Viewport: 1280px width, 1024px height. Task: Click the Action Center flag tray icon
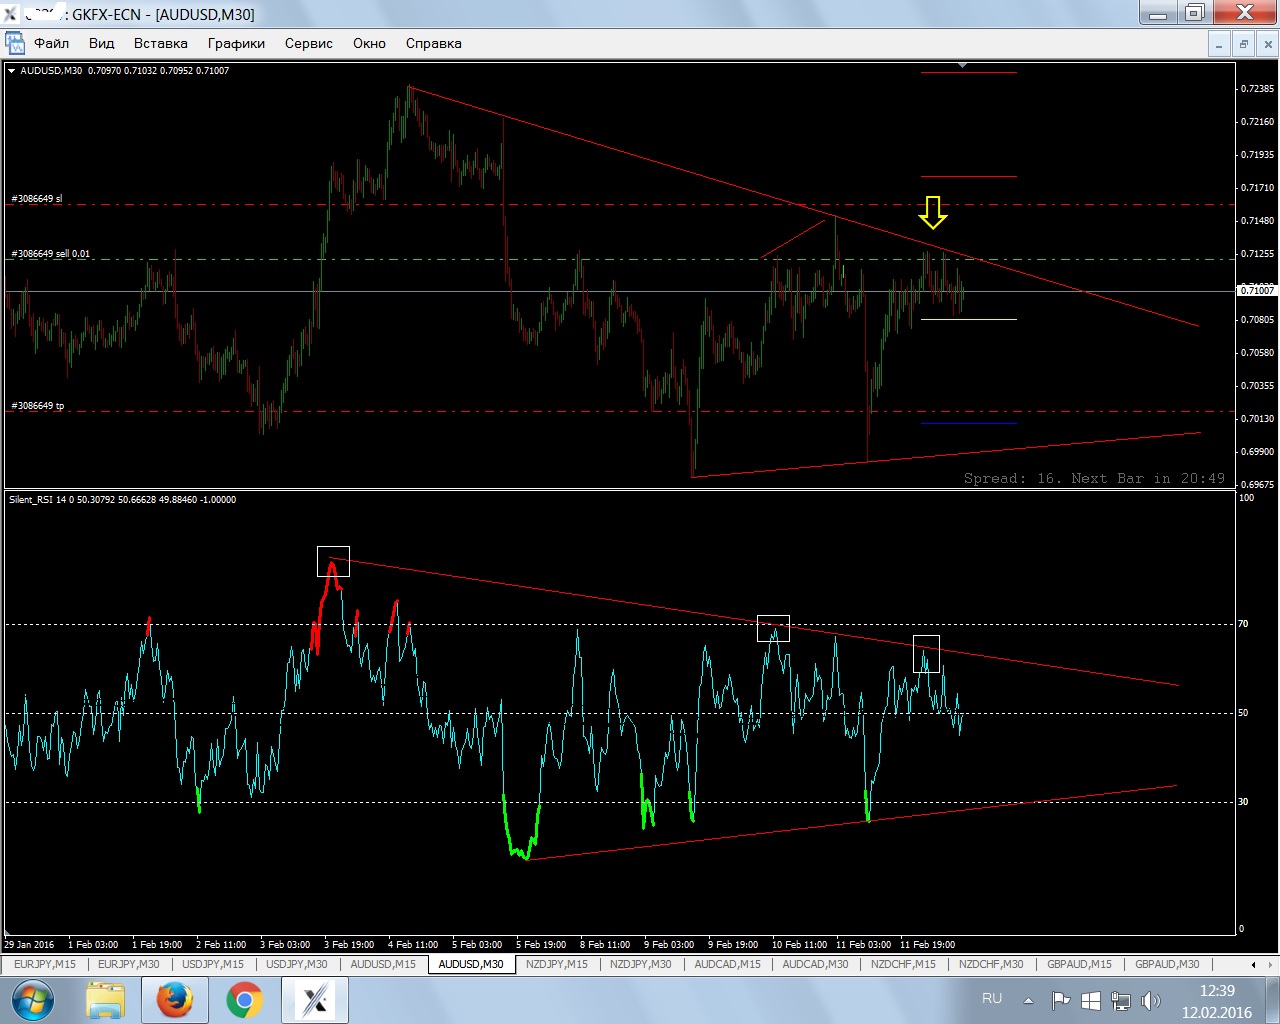1061,1000
